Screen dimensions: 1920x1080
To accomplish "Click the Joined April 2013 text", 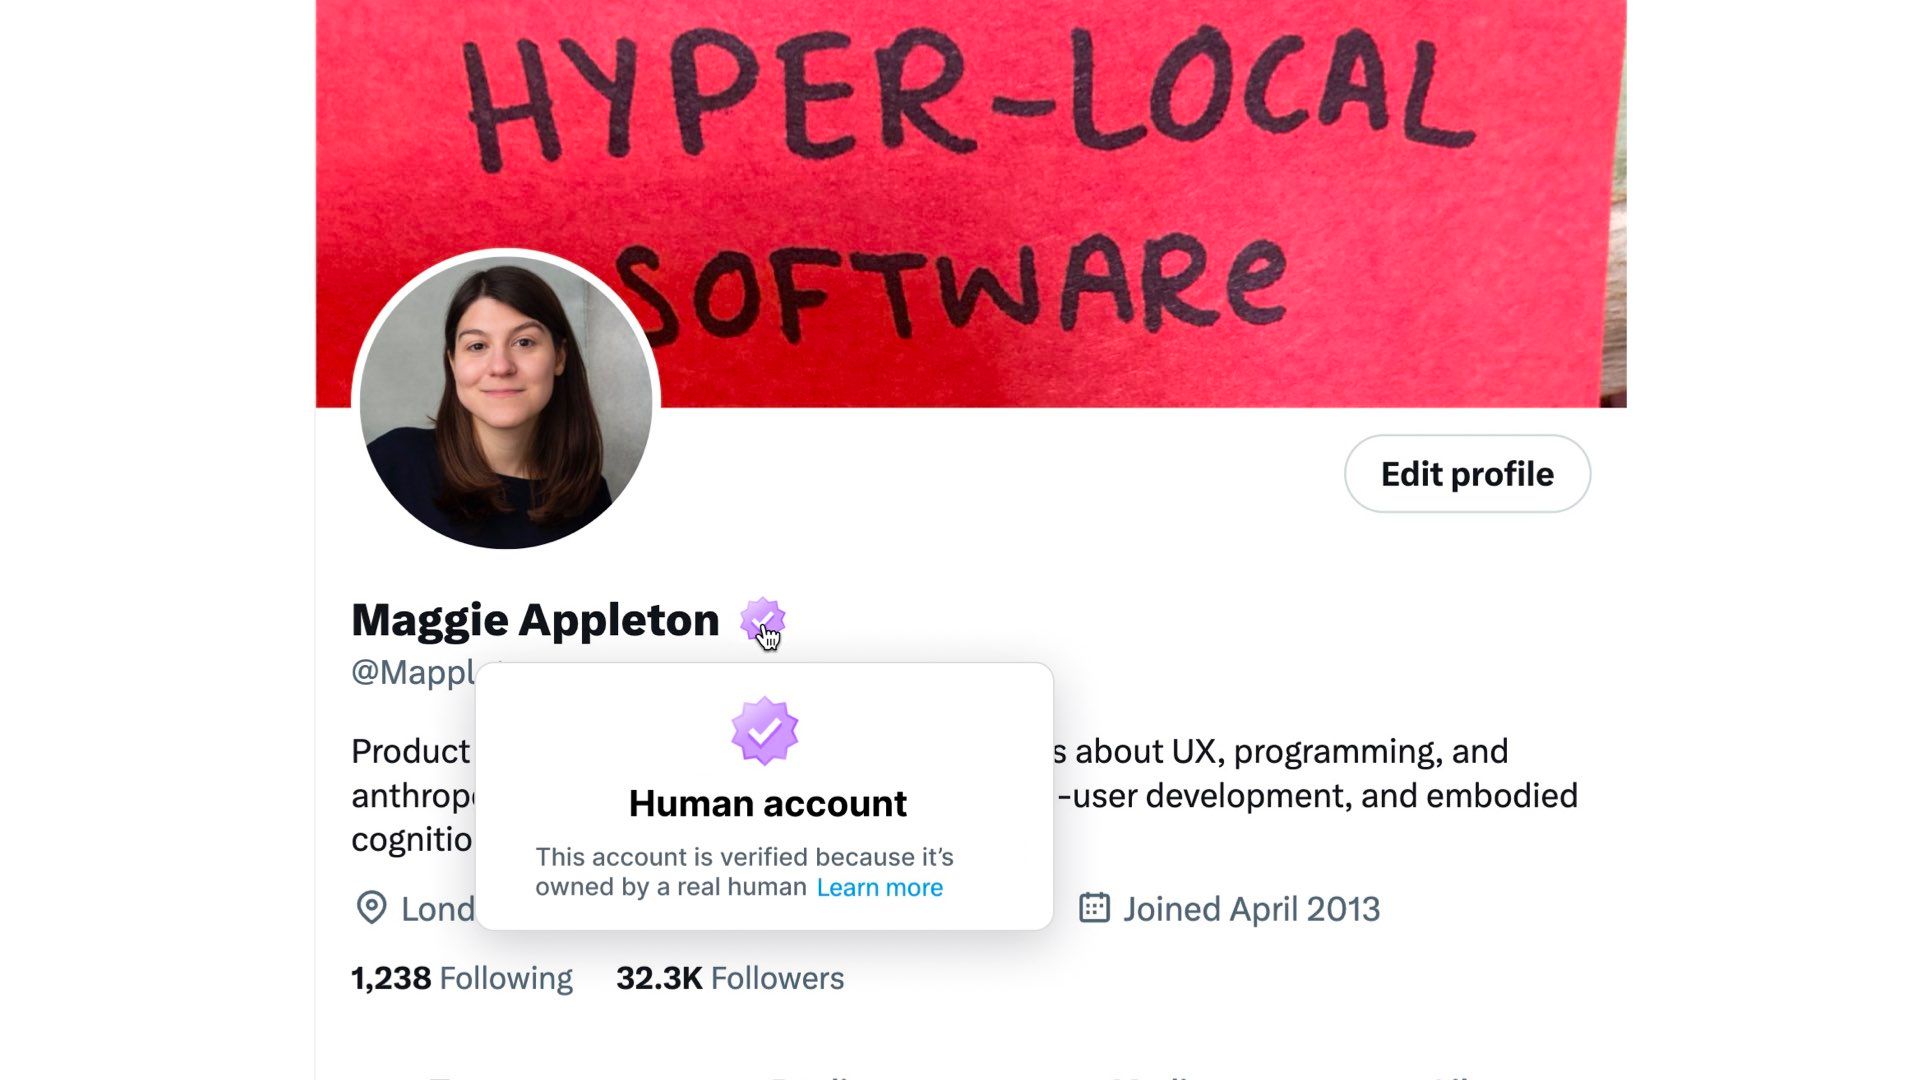I will pyautogui.click(x=1251, y=909).
